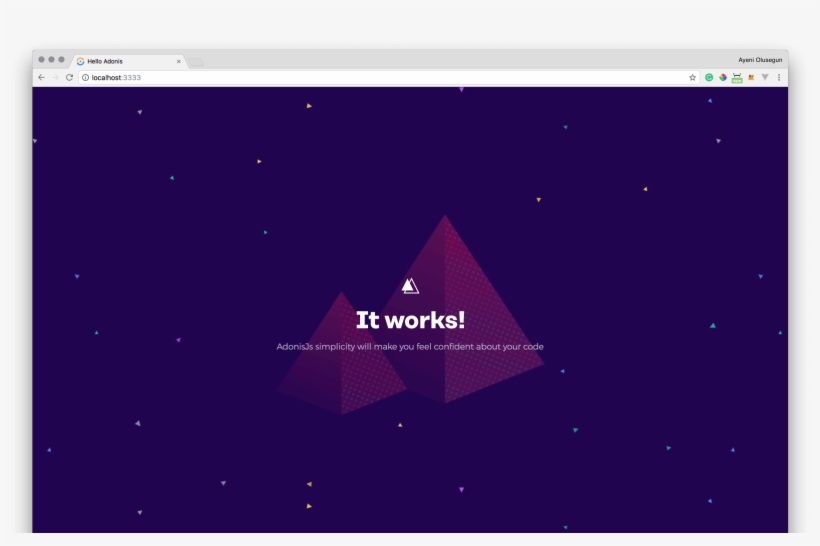The width and height of the screenshot is (820, 546).
Task: Select the Hello Adonis tab
Action: pos(128,61)
